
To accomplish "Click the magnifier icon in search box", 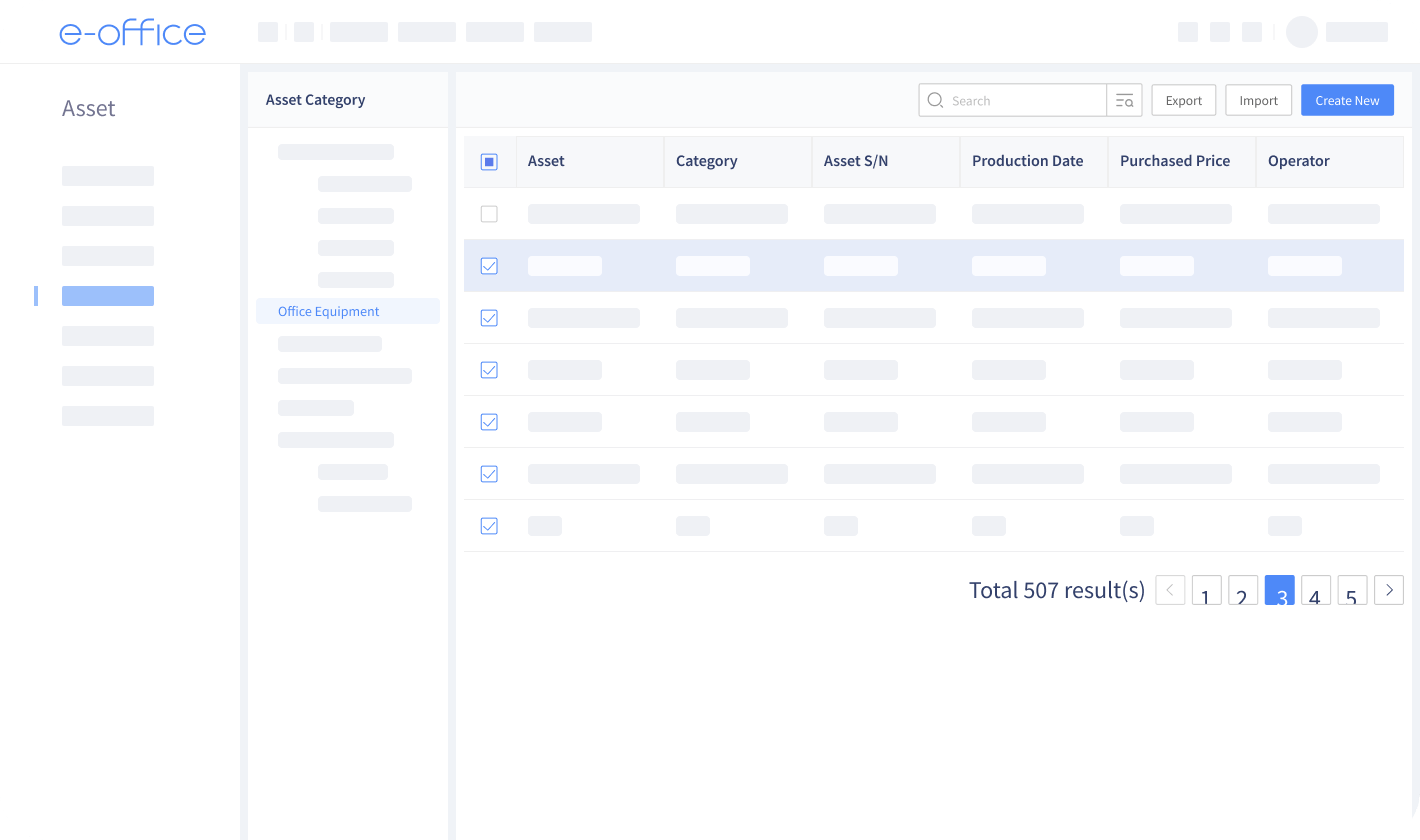I will (935, 100).
